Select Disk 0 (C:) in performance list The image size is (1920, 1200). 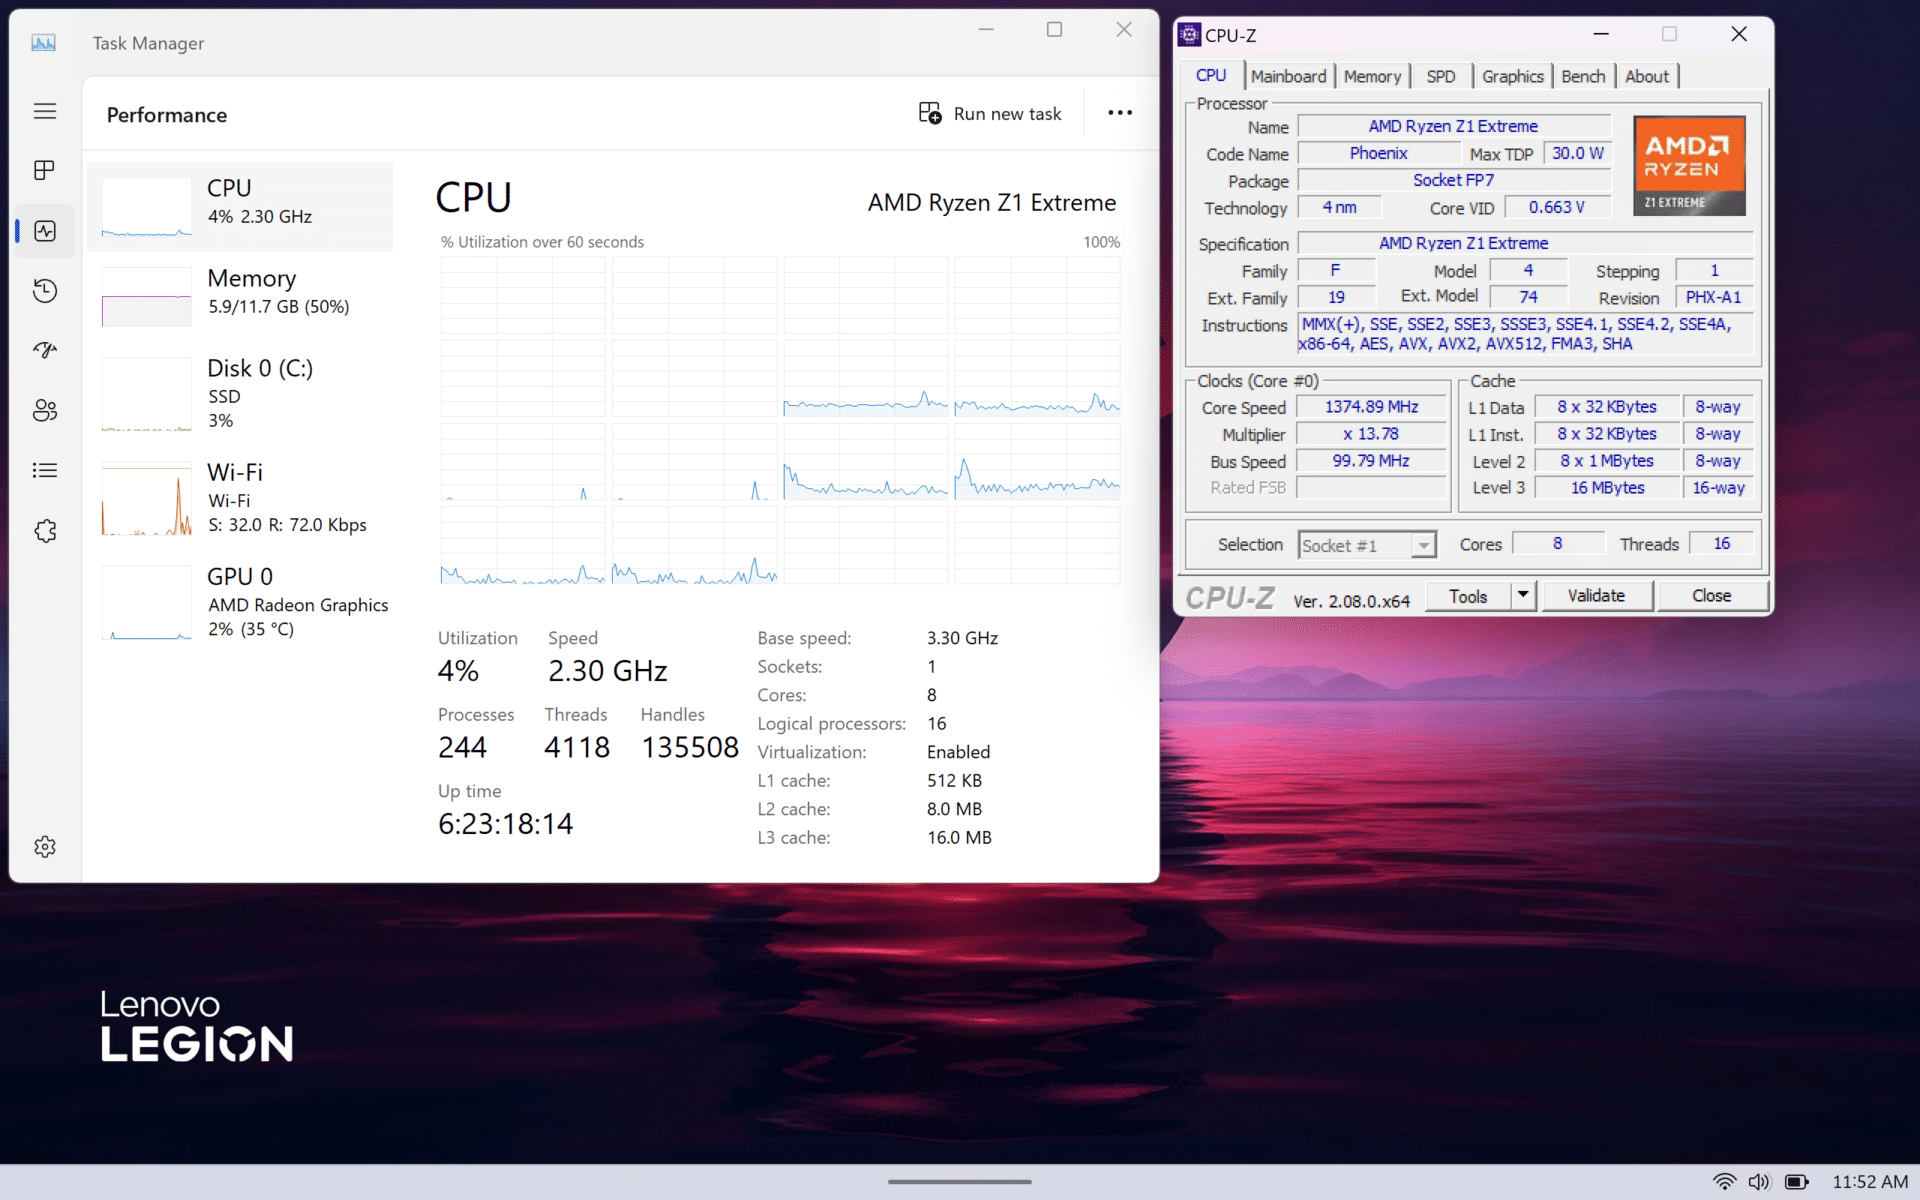pos(240,394)
